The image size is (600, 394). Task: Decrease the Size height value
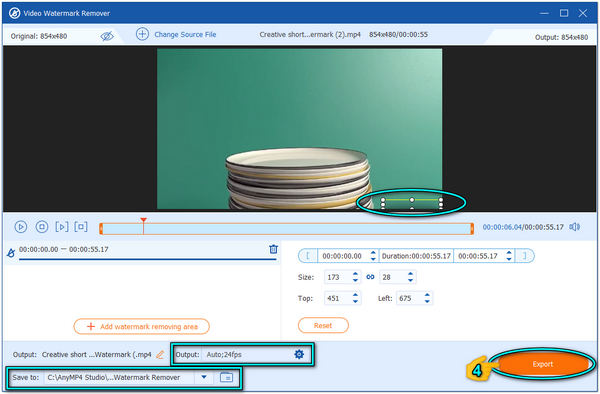(411, 280)
